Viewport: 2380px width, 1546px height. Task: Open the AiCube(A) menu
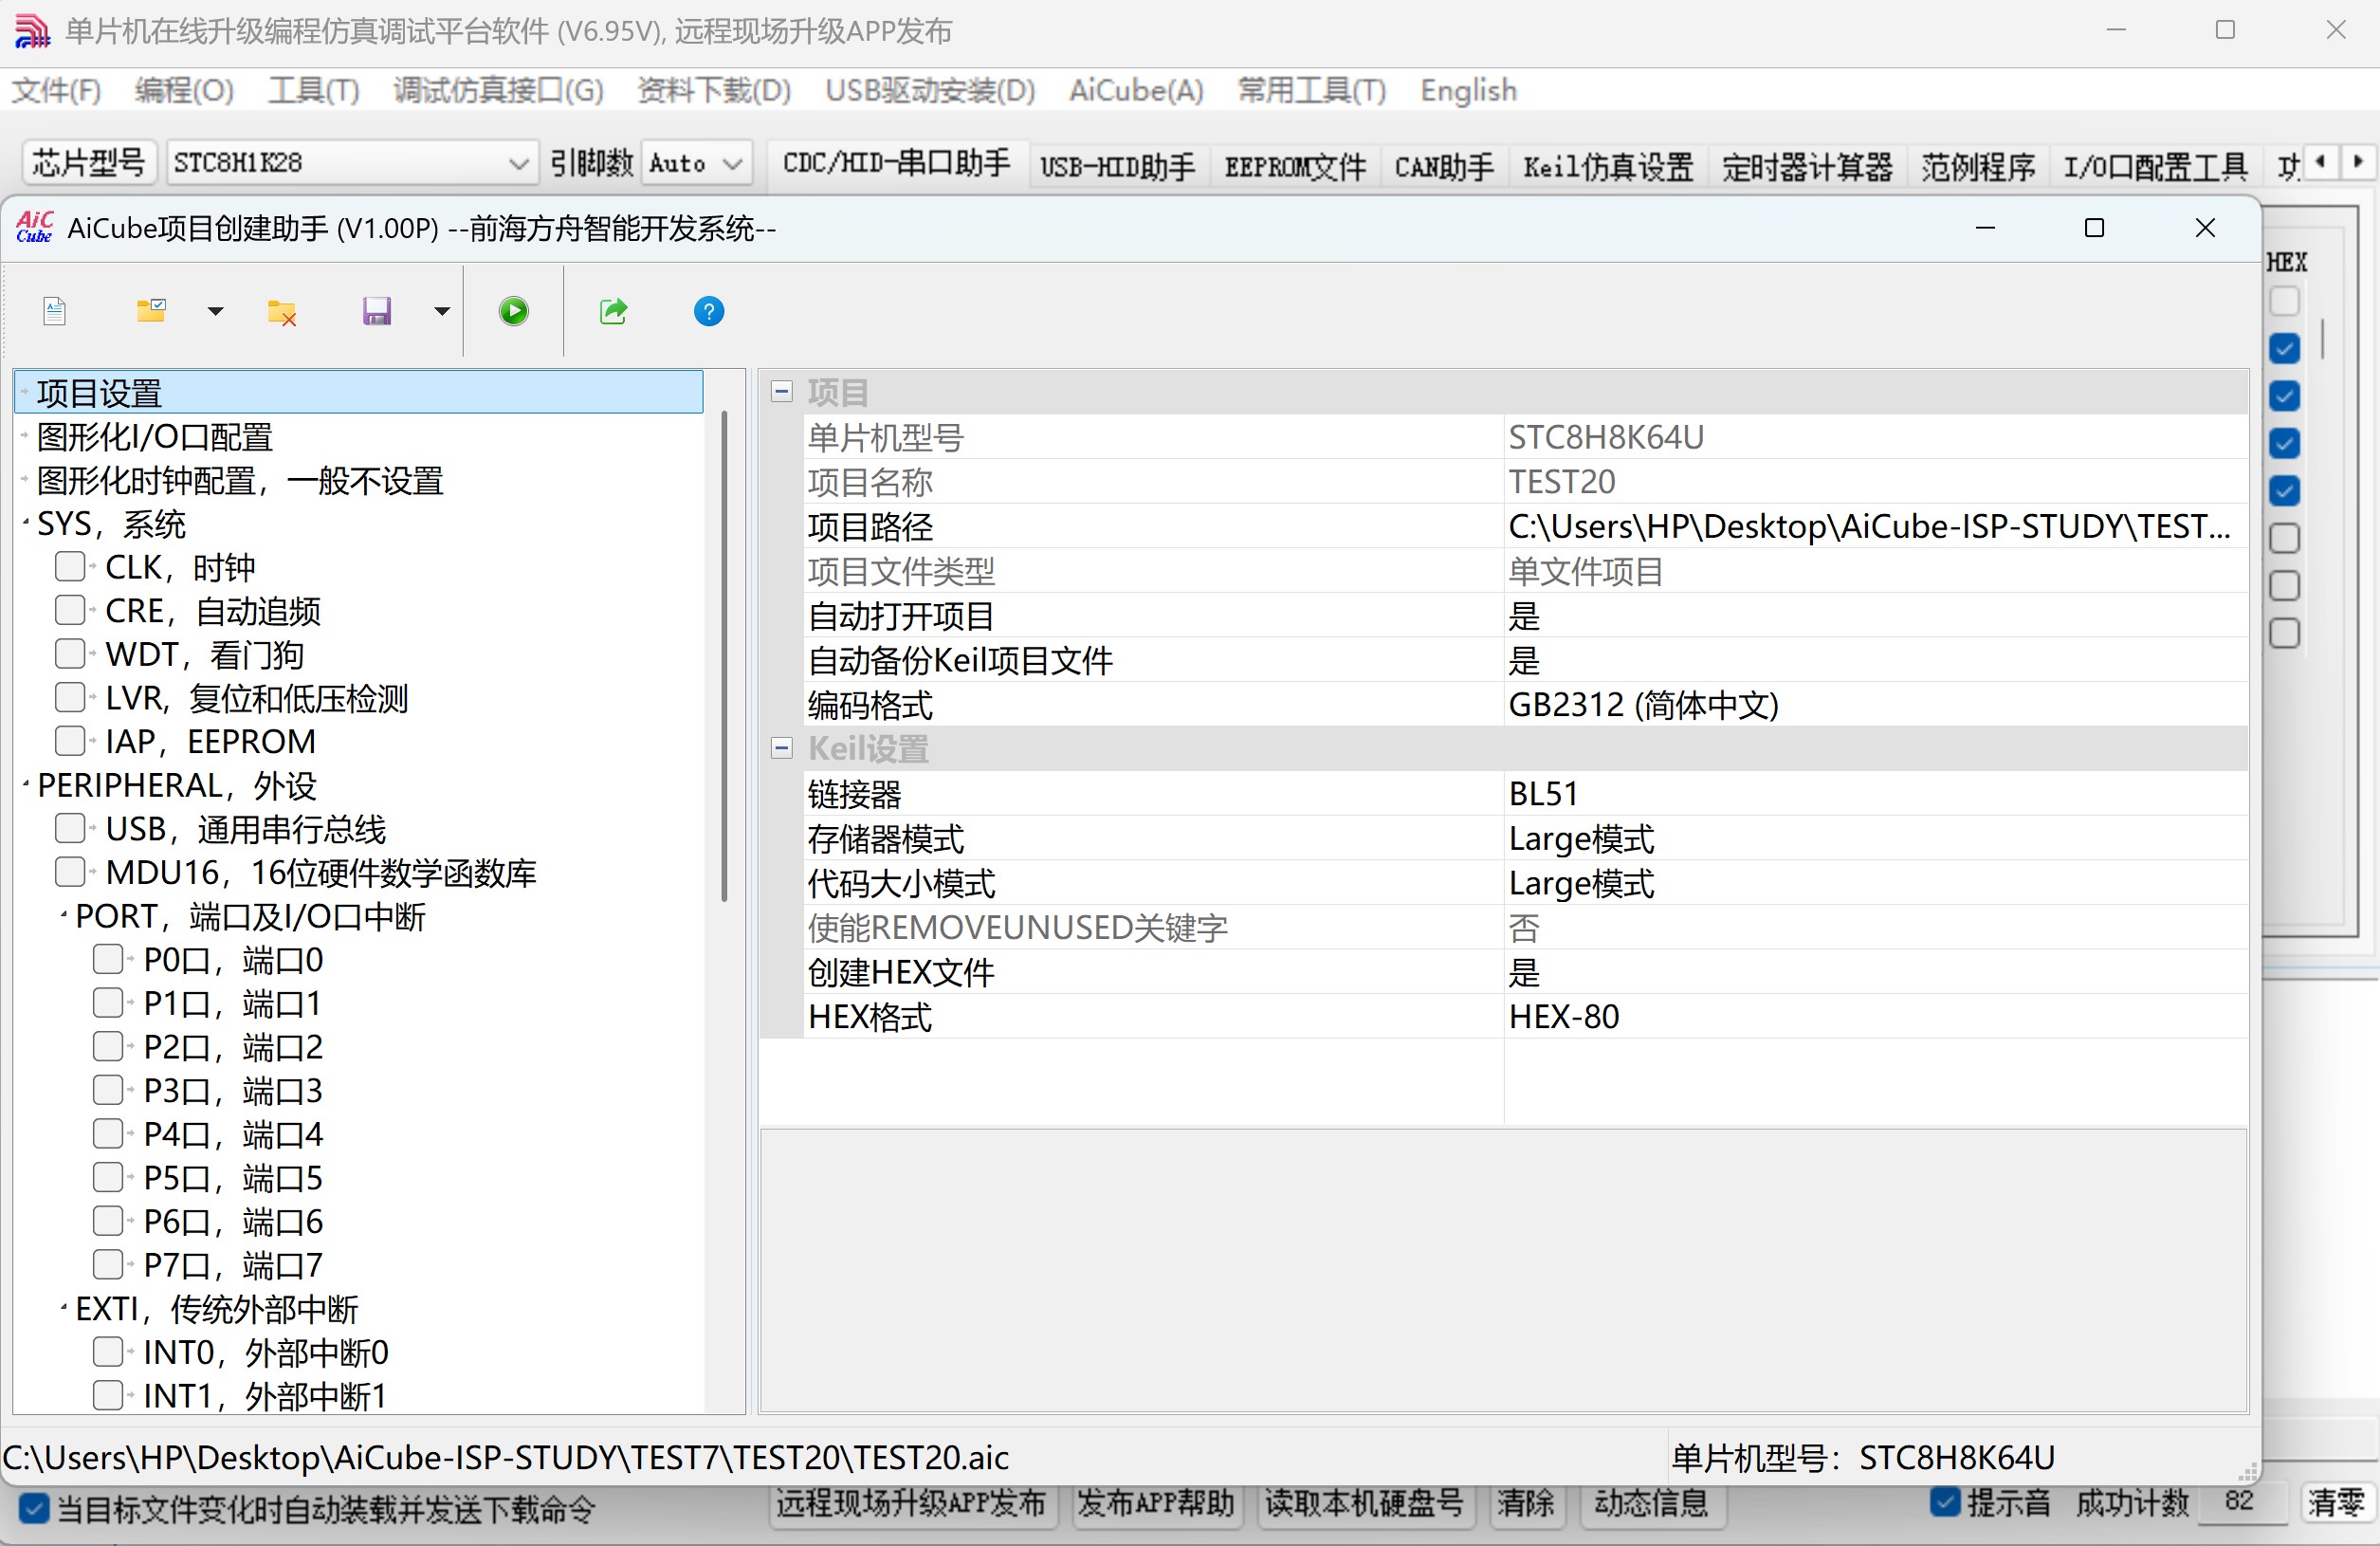(x=1136, y=90)
